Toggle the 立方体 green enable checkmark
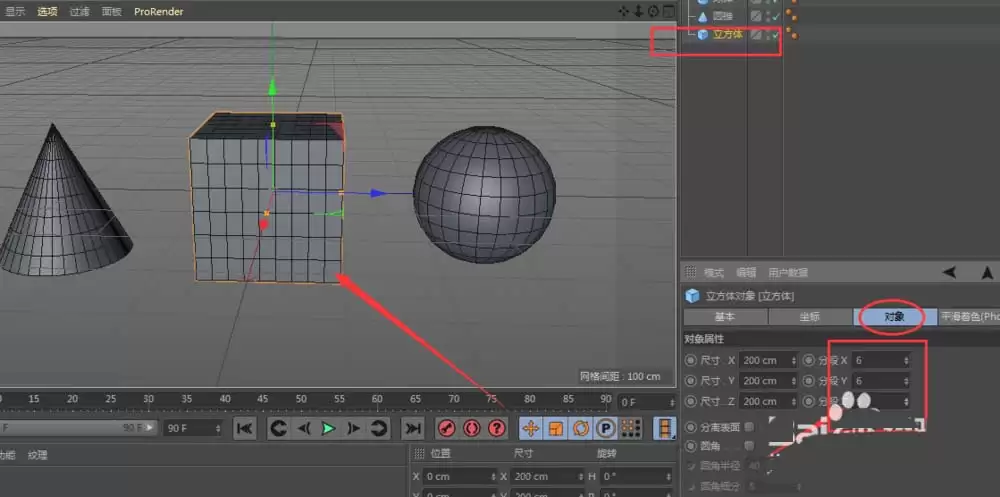The height and width of the screenshot is (497, 1000). [772, 34]
